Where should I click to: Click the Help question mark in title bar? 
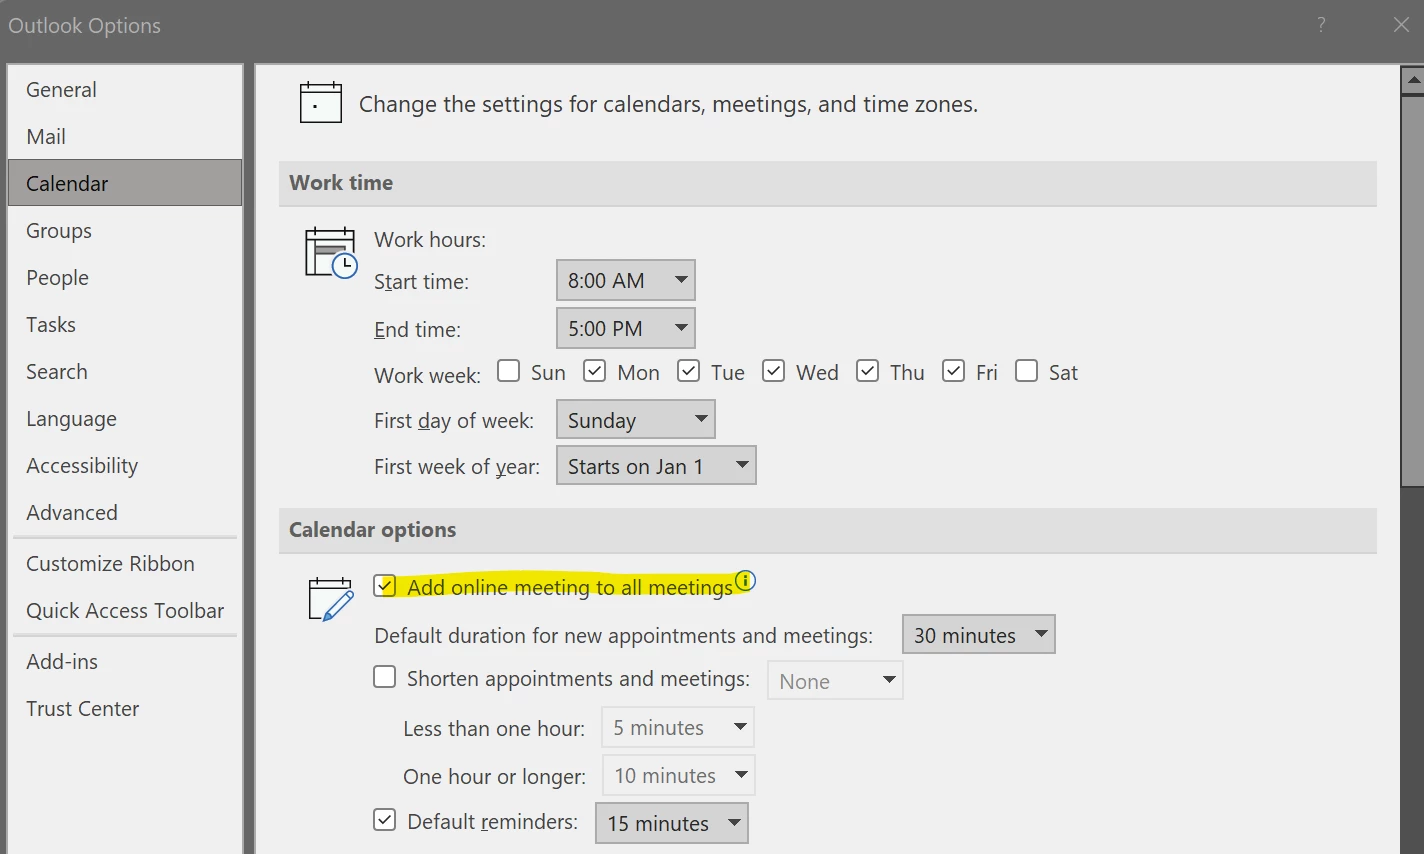click(1321, 25)
